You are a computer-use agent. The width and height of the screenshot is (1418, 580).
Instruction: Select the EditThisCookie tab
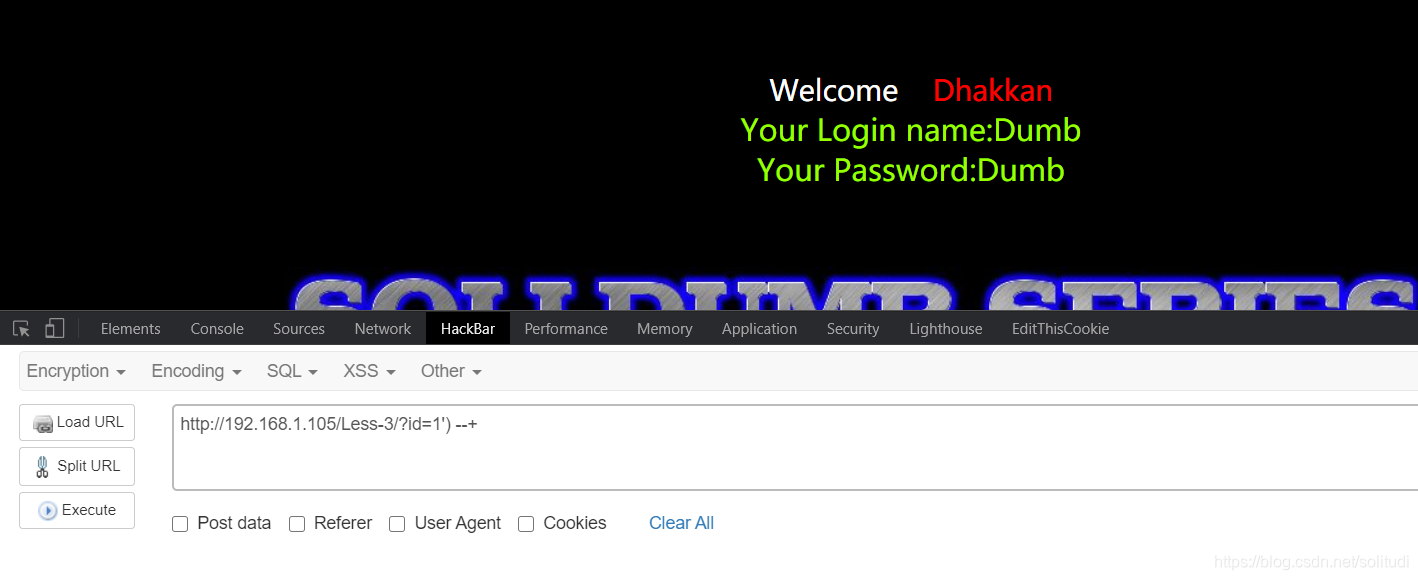1060,329
